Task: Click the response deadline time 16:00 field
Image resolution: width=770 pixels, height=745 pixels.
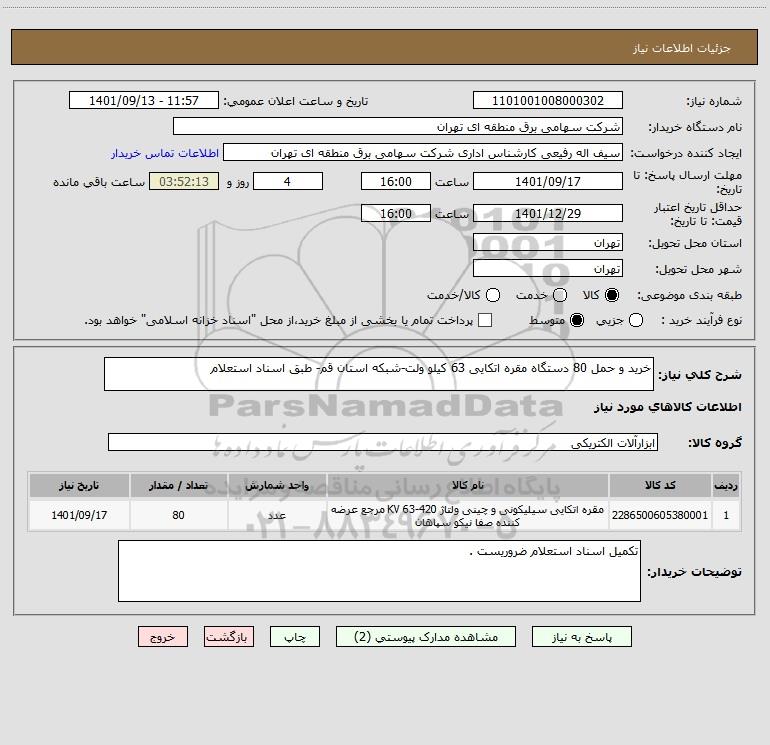Action: pyautogui.click(x=396, y=181)
